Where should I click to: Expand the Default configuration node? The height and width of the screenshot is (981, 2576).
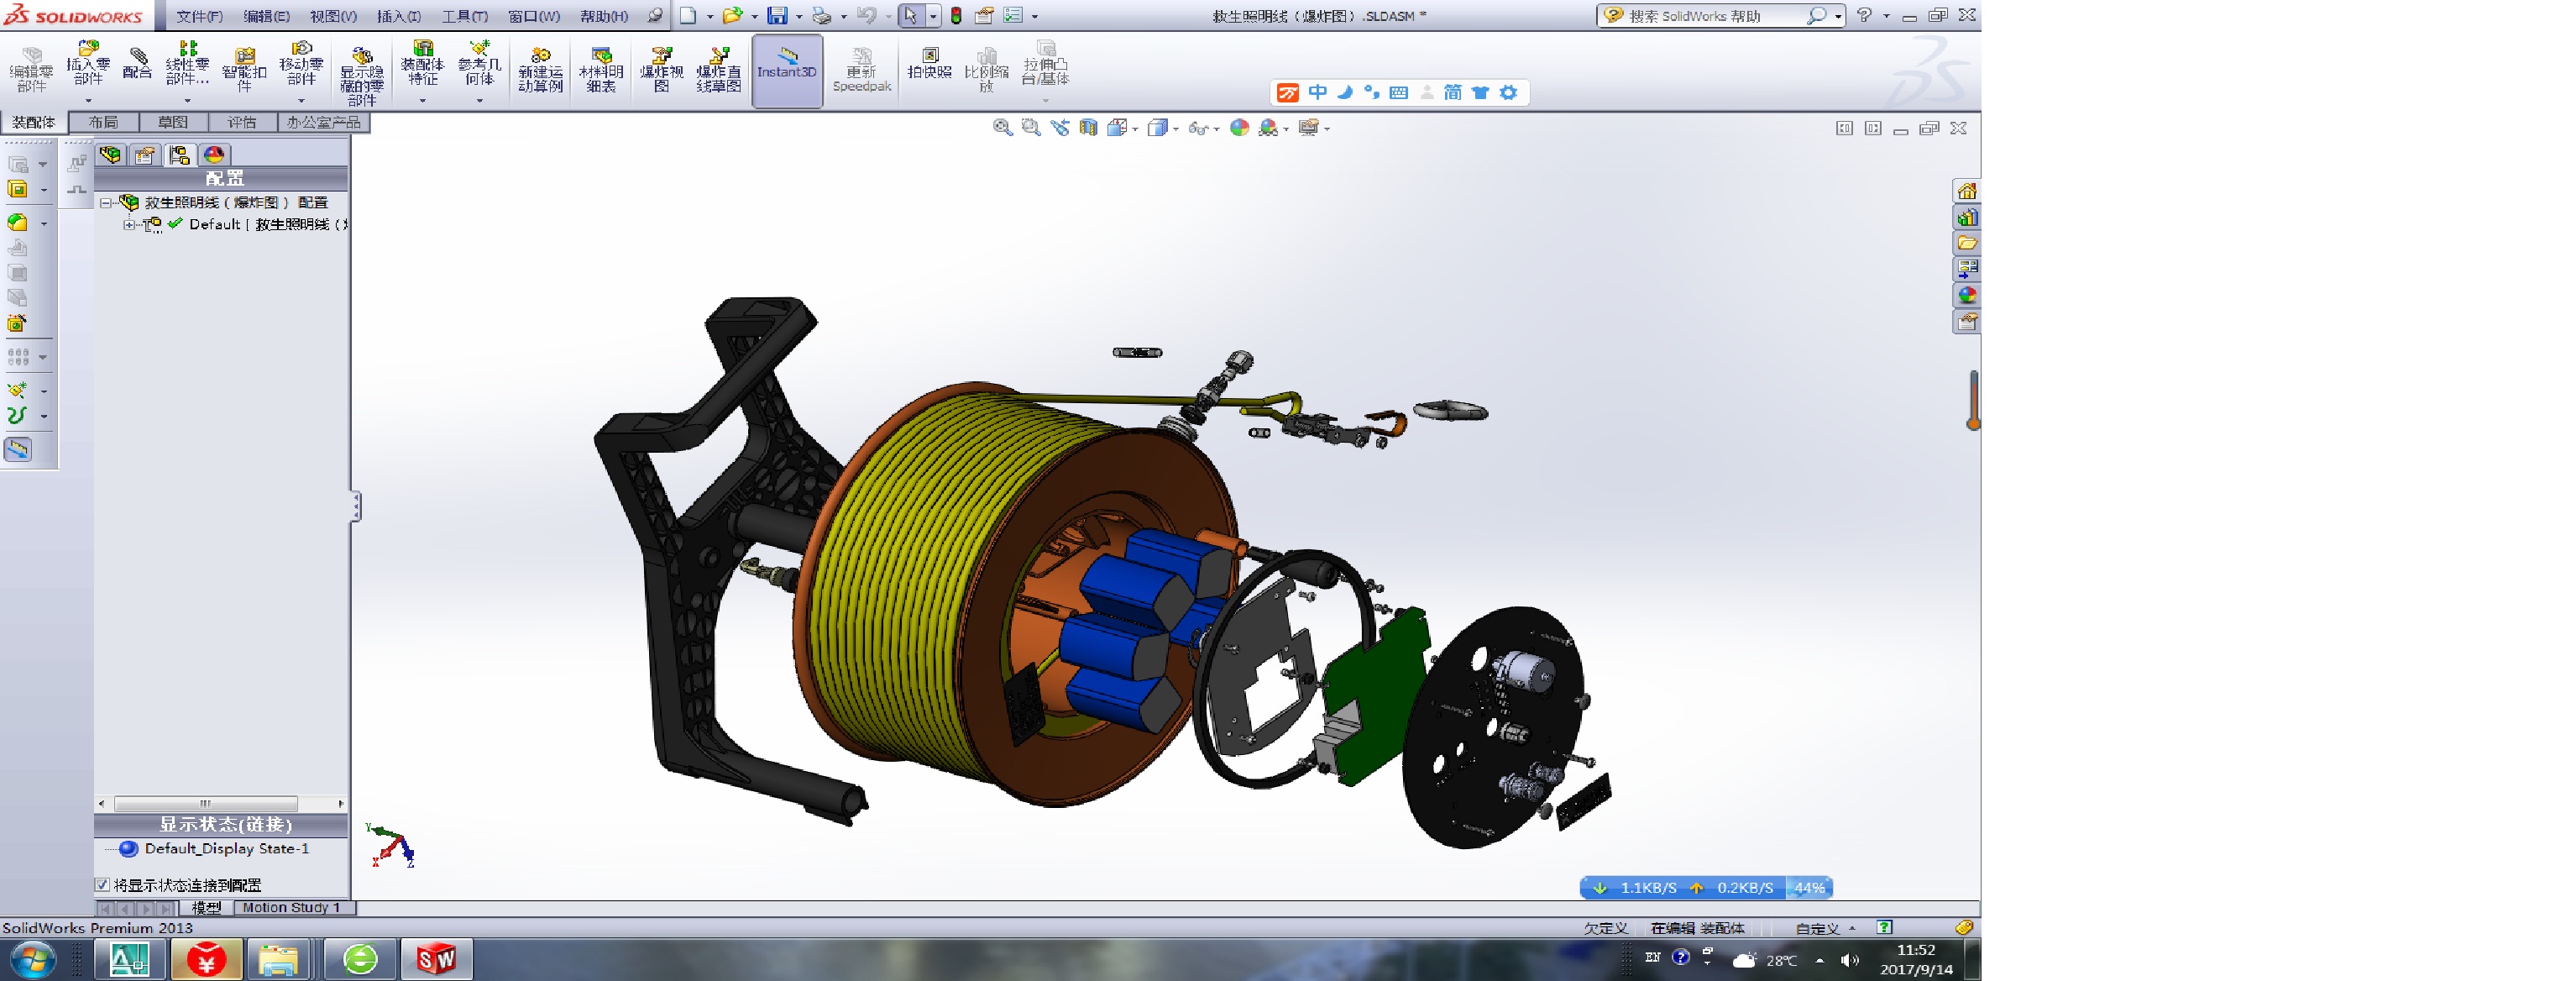point(128,224)
